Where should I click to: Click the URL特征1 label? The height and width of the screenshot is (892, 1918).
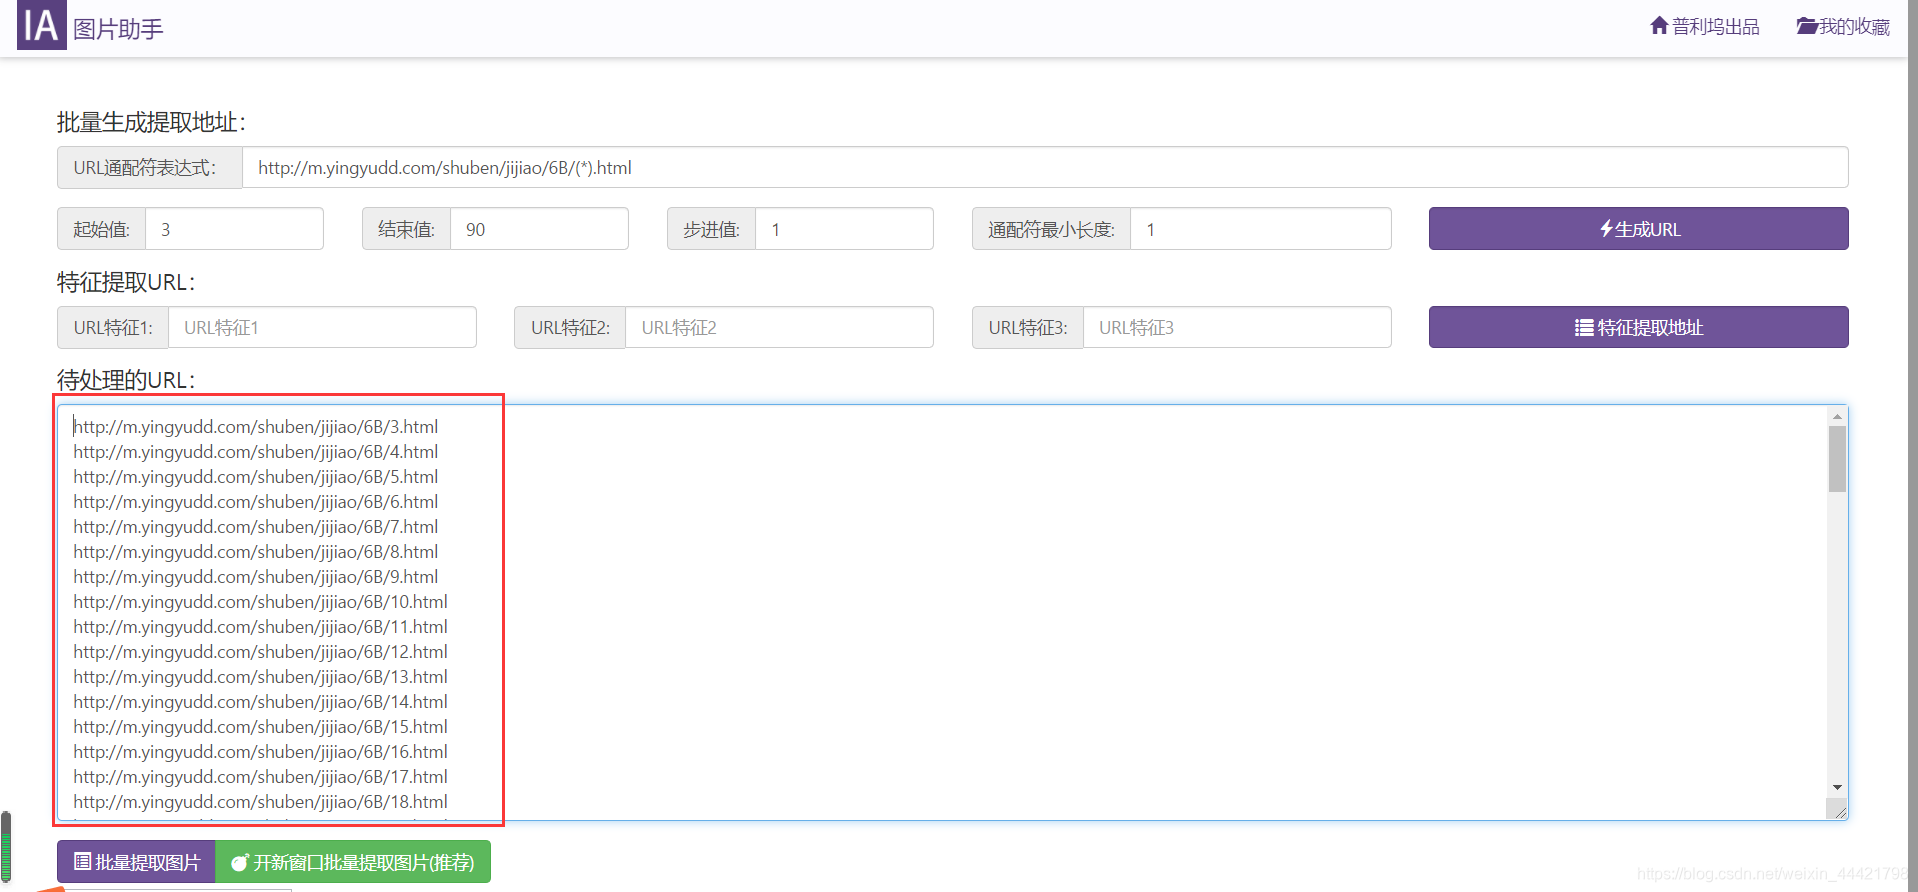point(113,327)
